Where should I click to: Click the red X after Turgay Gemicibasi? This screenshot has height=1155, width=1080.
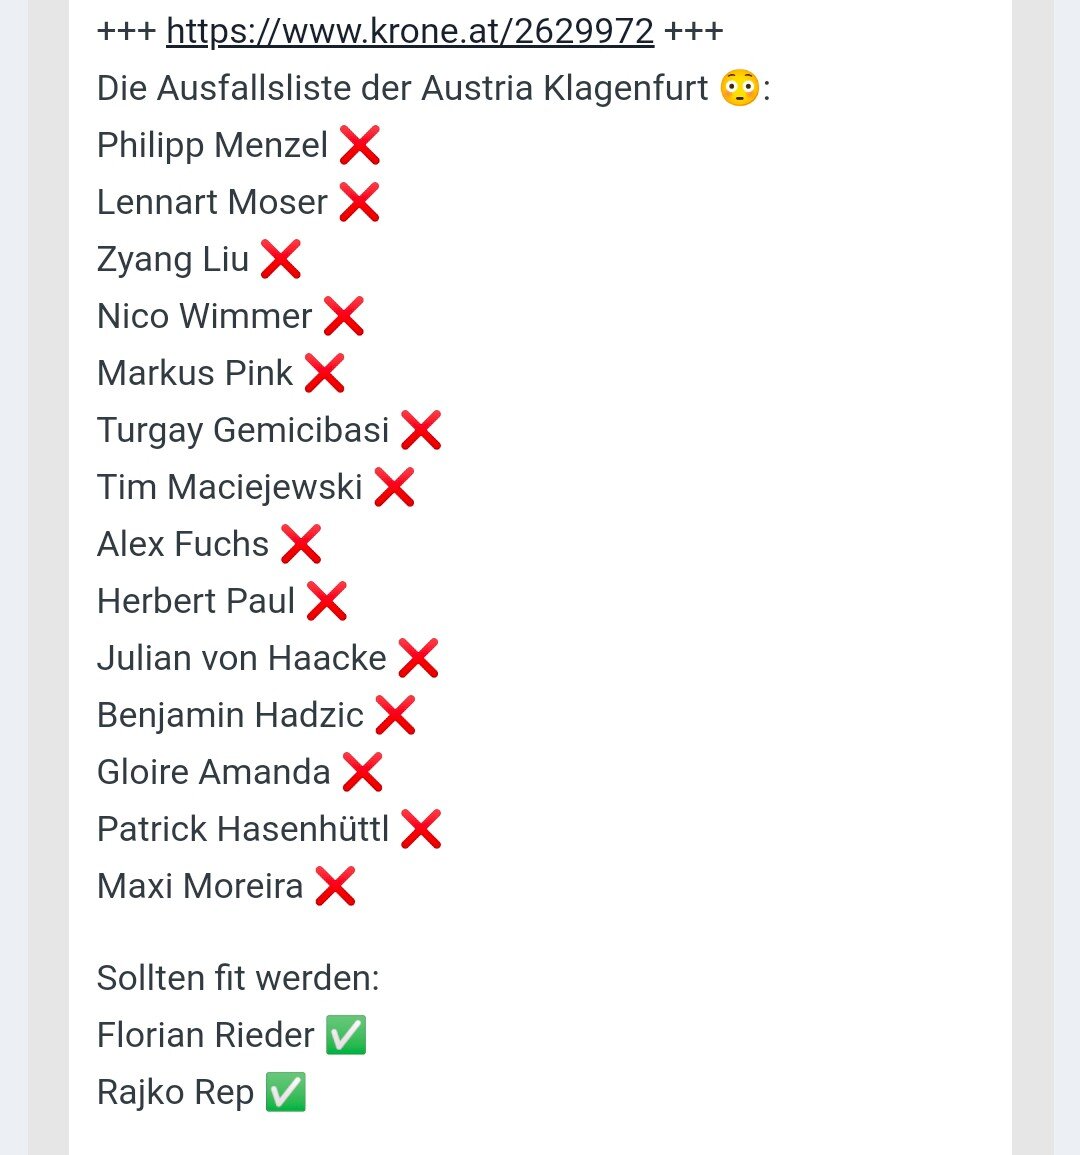click(x=421, y=430)
